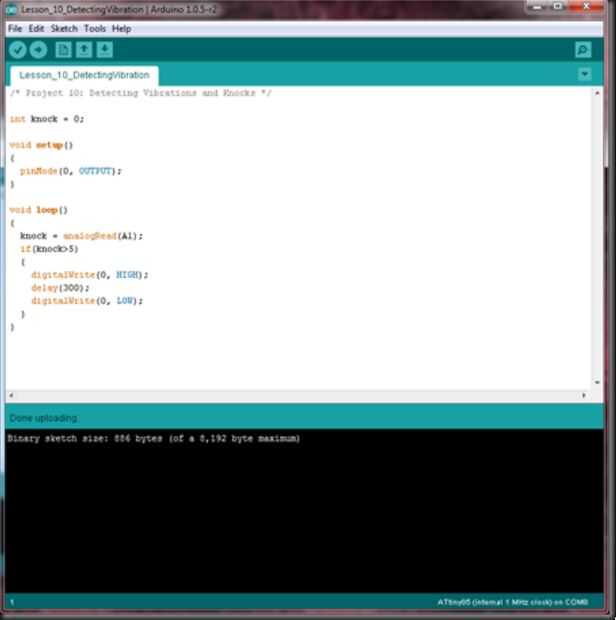Click the 'if(knock>5)' line

tap(49, 249)
